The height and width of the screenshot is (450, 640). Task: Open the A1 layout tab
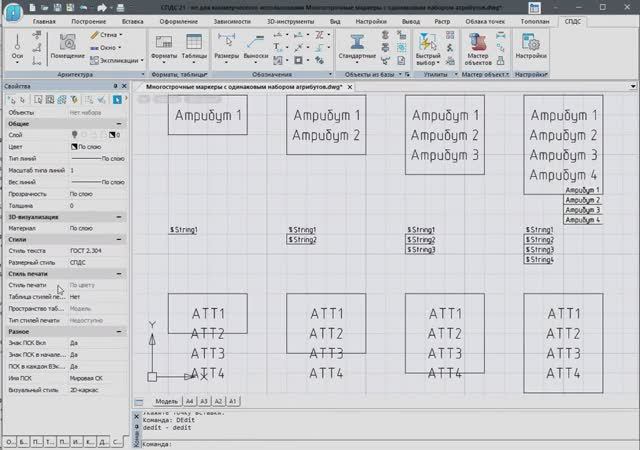point(233,401)
